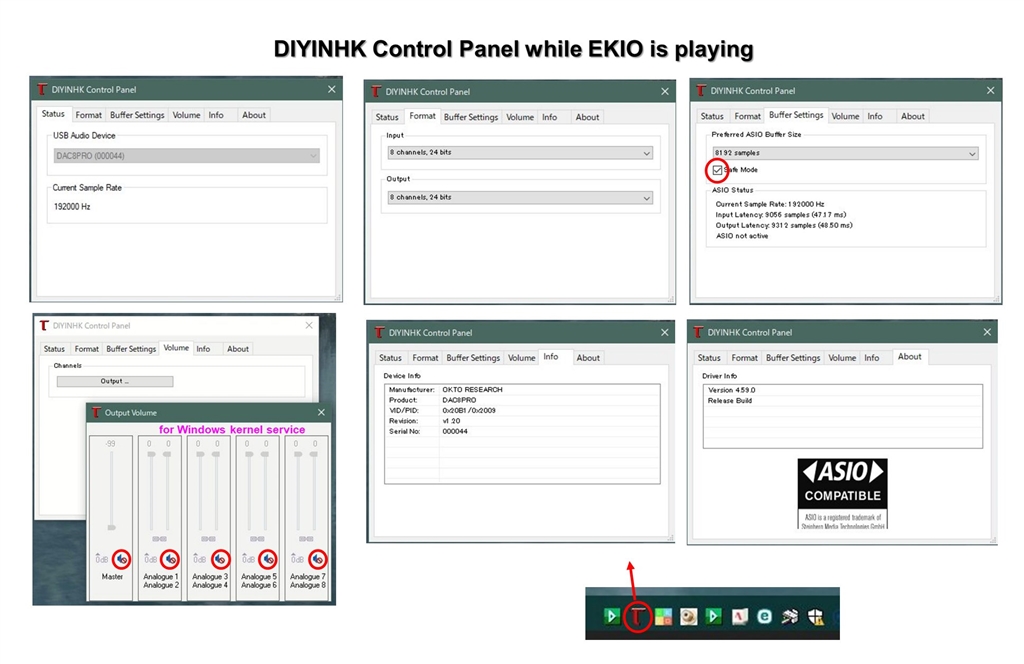Click 0dB reset icon for Analogue 7/8
Screen dimensions: 1024x664
click(x=297, y=559)
